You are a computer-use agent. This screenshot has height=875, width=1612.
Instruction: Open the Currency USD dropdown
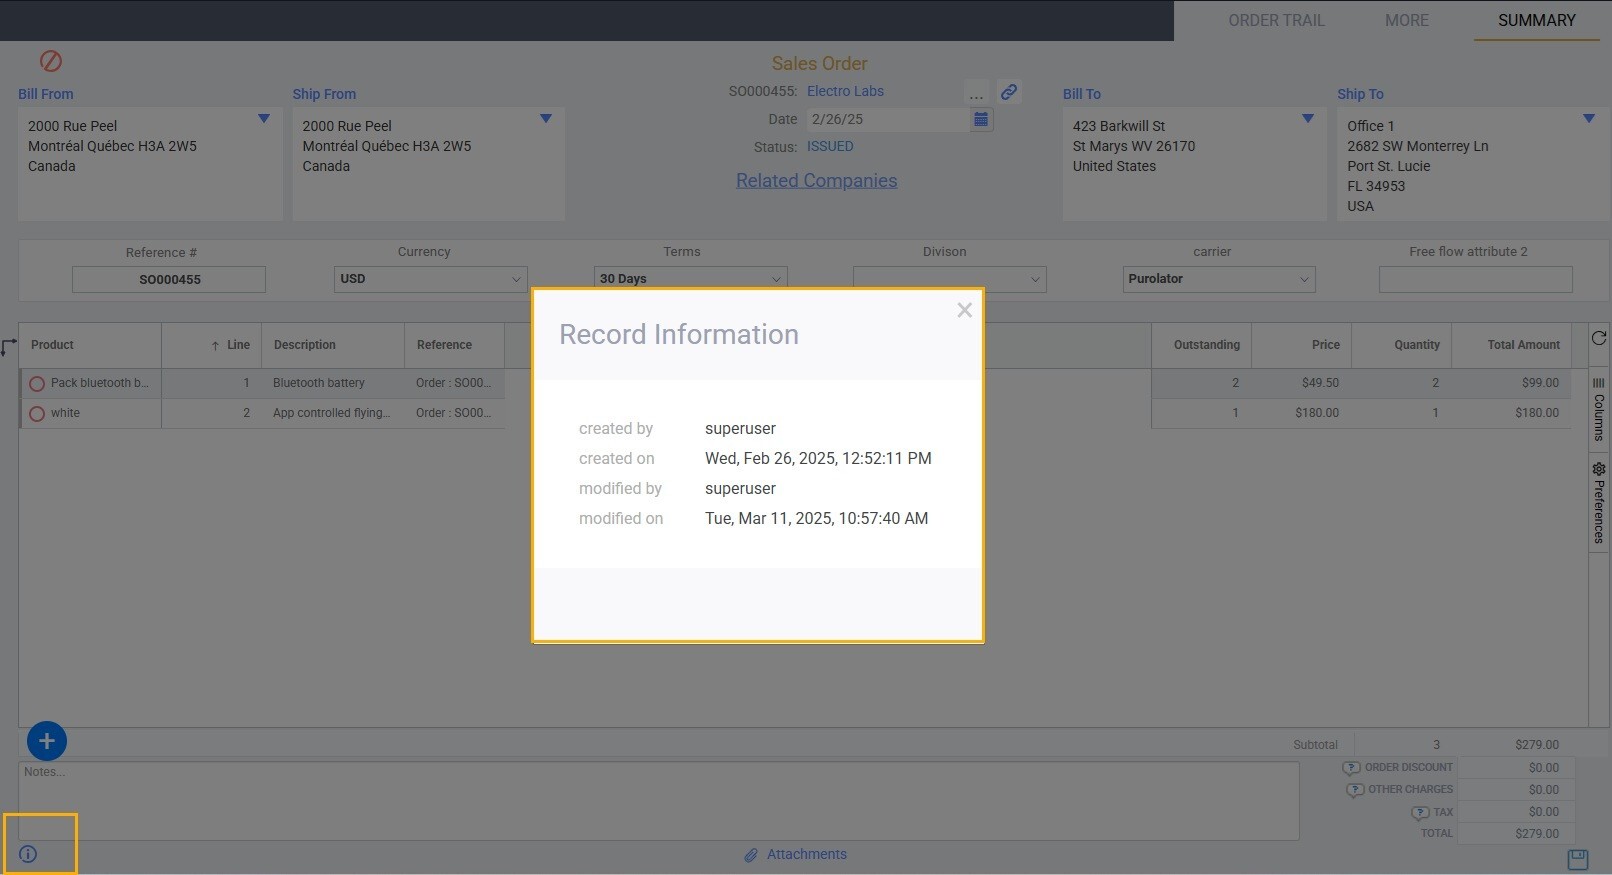430,279
